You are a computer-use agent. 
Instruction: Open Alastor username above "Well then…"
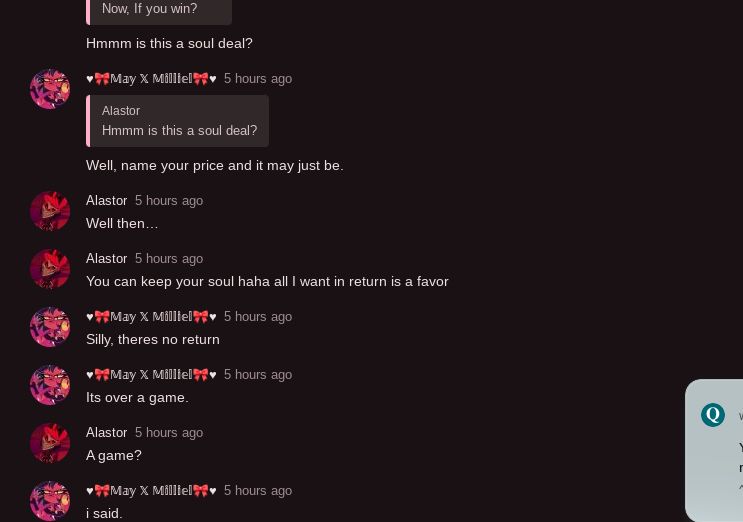click(107, 200)
